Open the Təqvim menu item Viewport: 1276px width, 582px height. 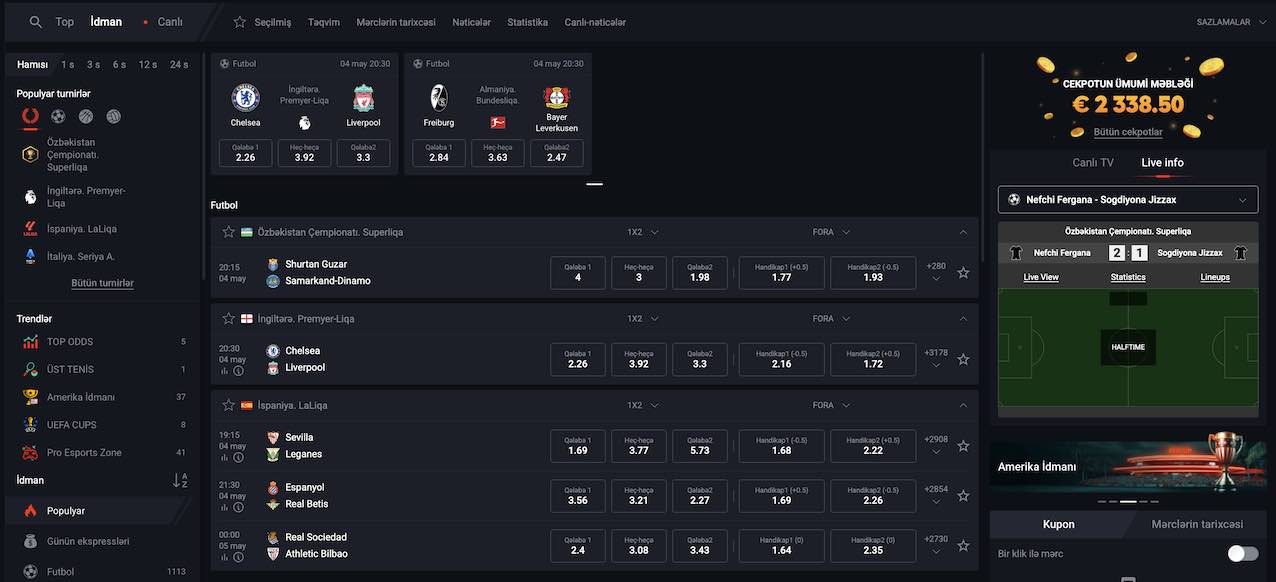pyautogui.click(x=324, y=22)
